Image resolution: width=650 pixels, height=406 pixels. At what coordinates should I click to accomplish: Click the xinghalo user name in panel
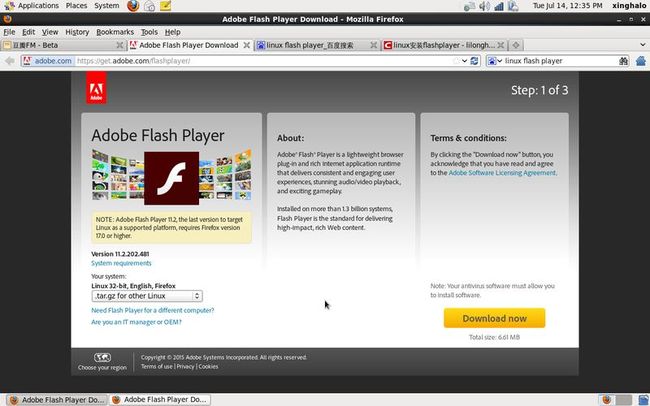629,5
